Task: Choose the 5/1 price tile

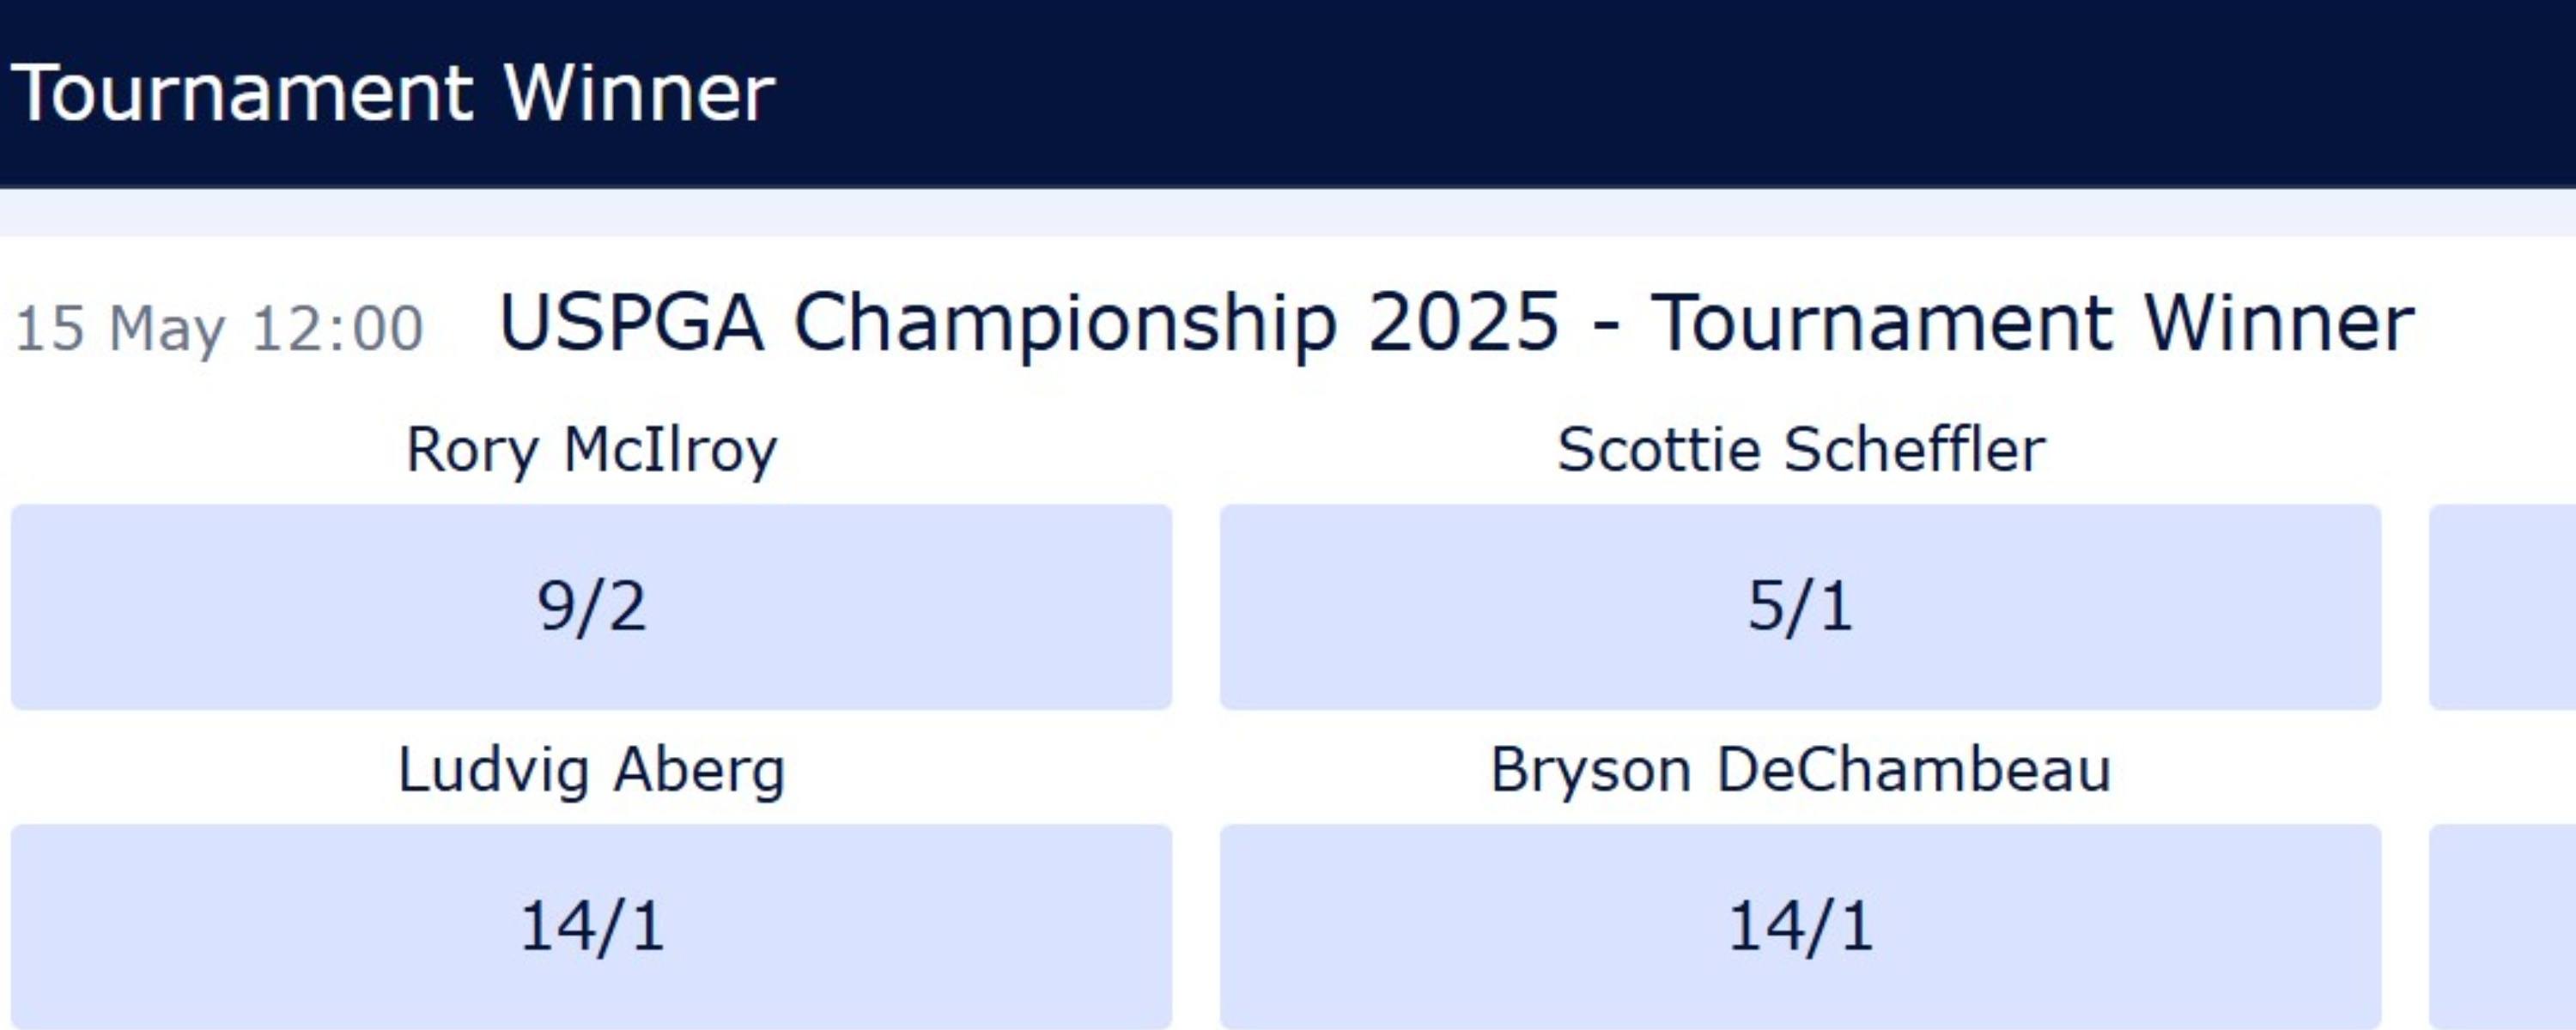Action: (1800, 607)
